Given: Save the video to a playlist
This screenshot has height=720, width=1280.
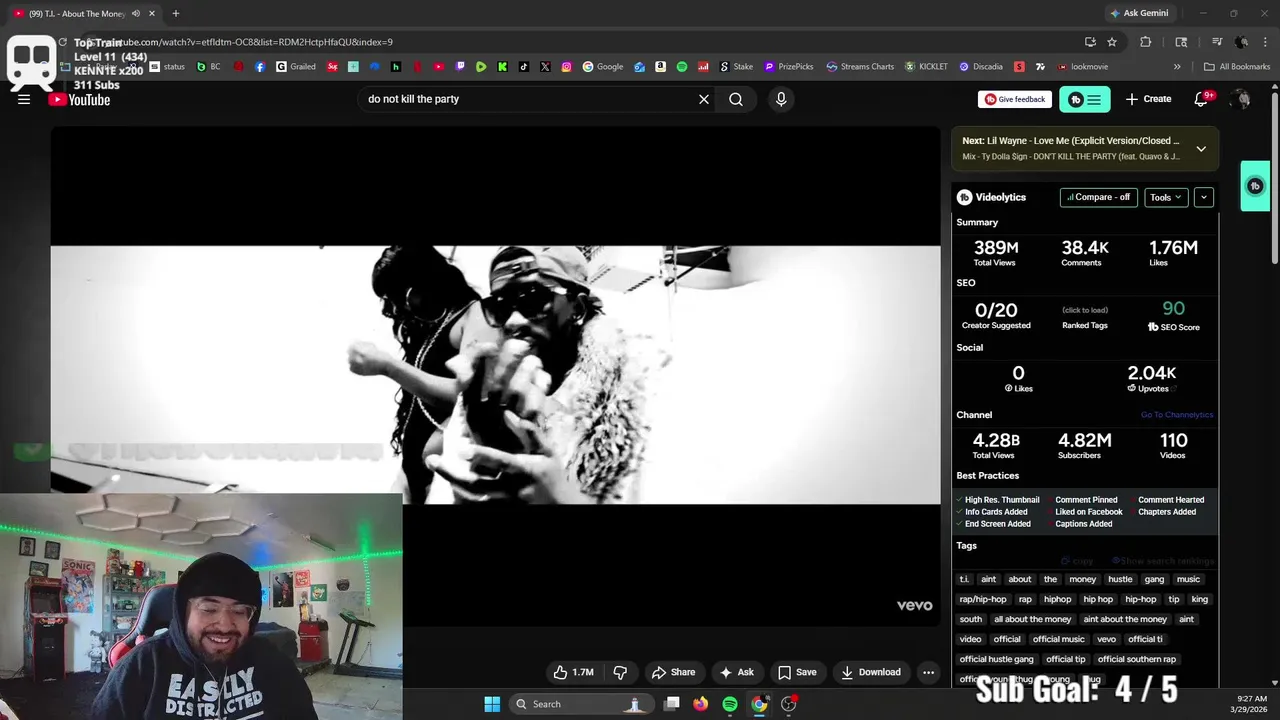Looking at the screenshot, I should coord(797,672).
